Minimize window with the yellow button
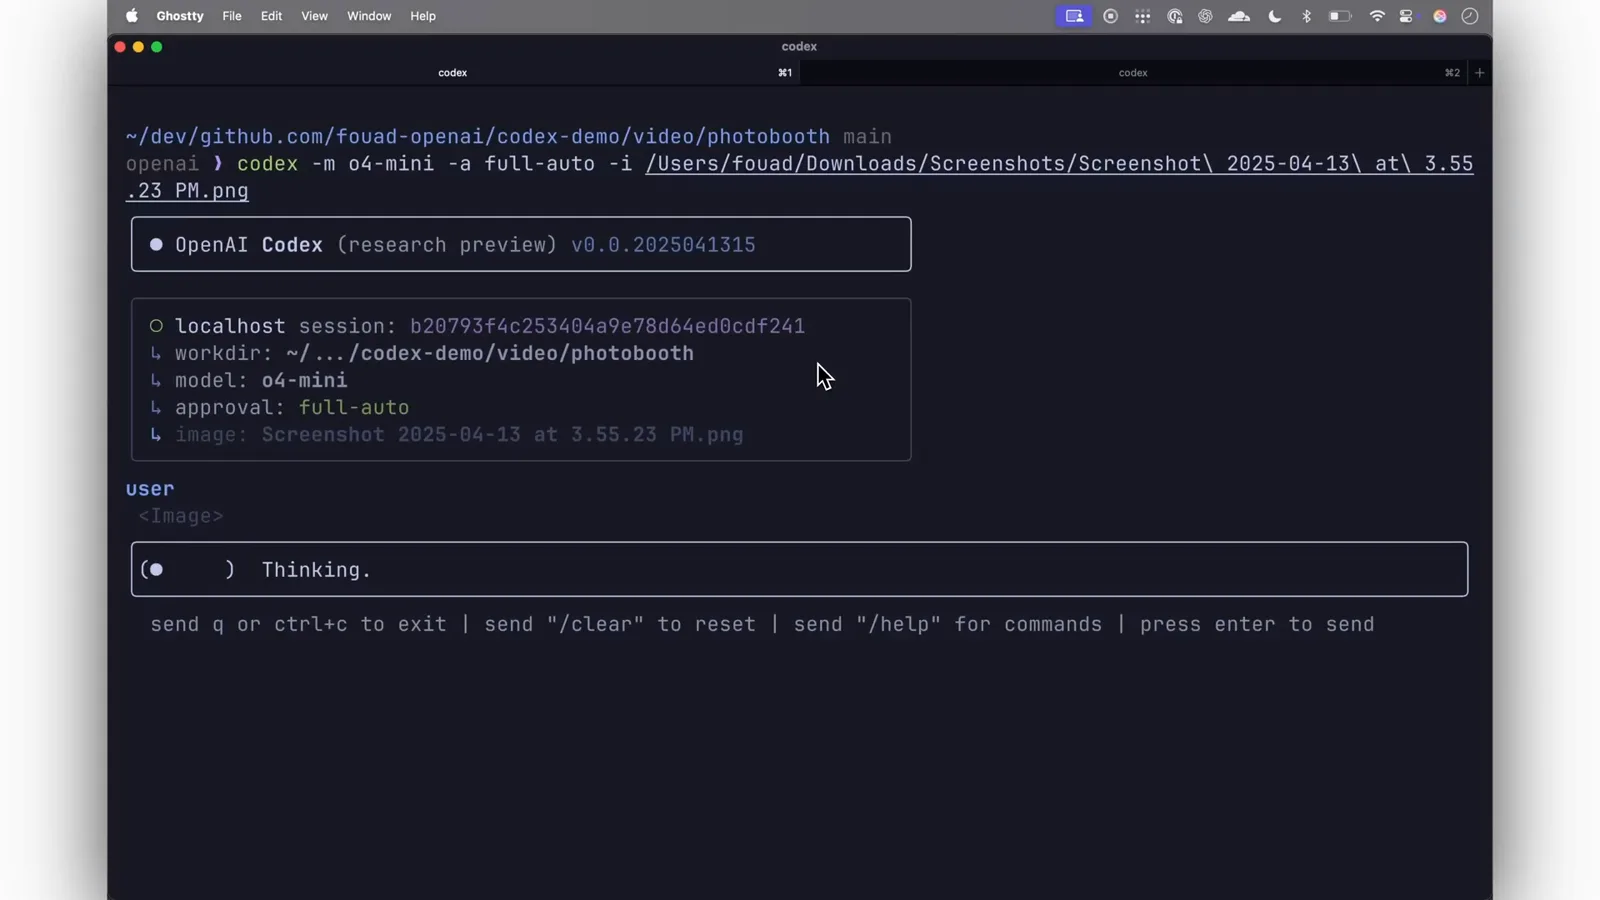Viewport: 1600px width, 900px height. 138,47
